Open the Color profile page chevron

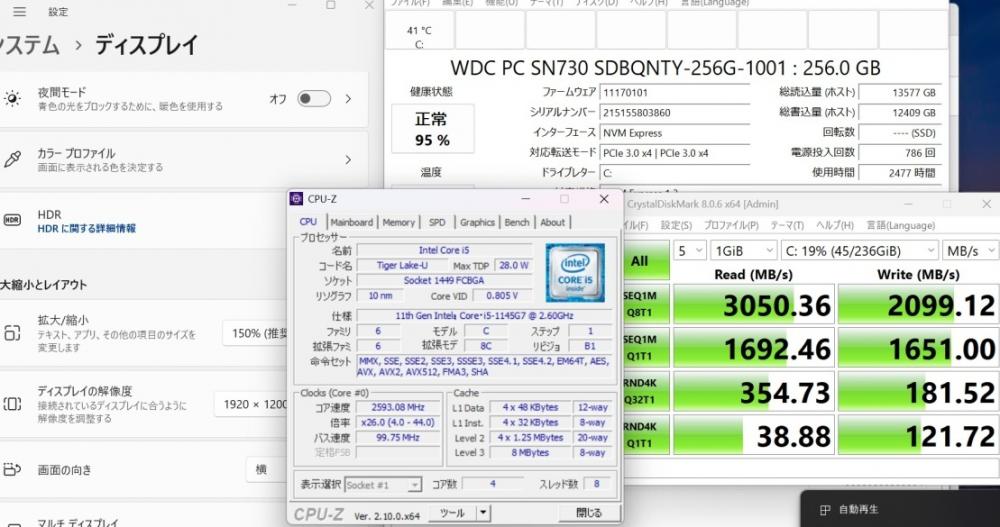pyautogui.click(x=348, y=160)
